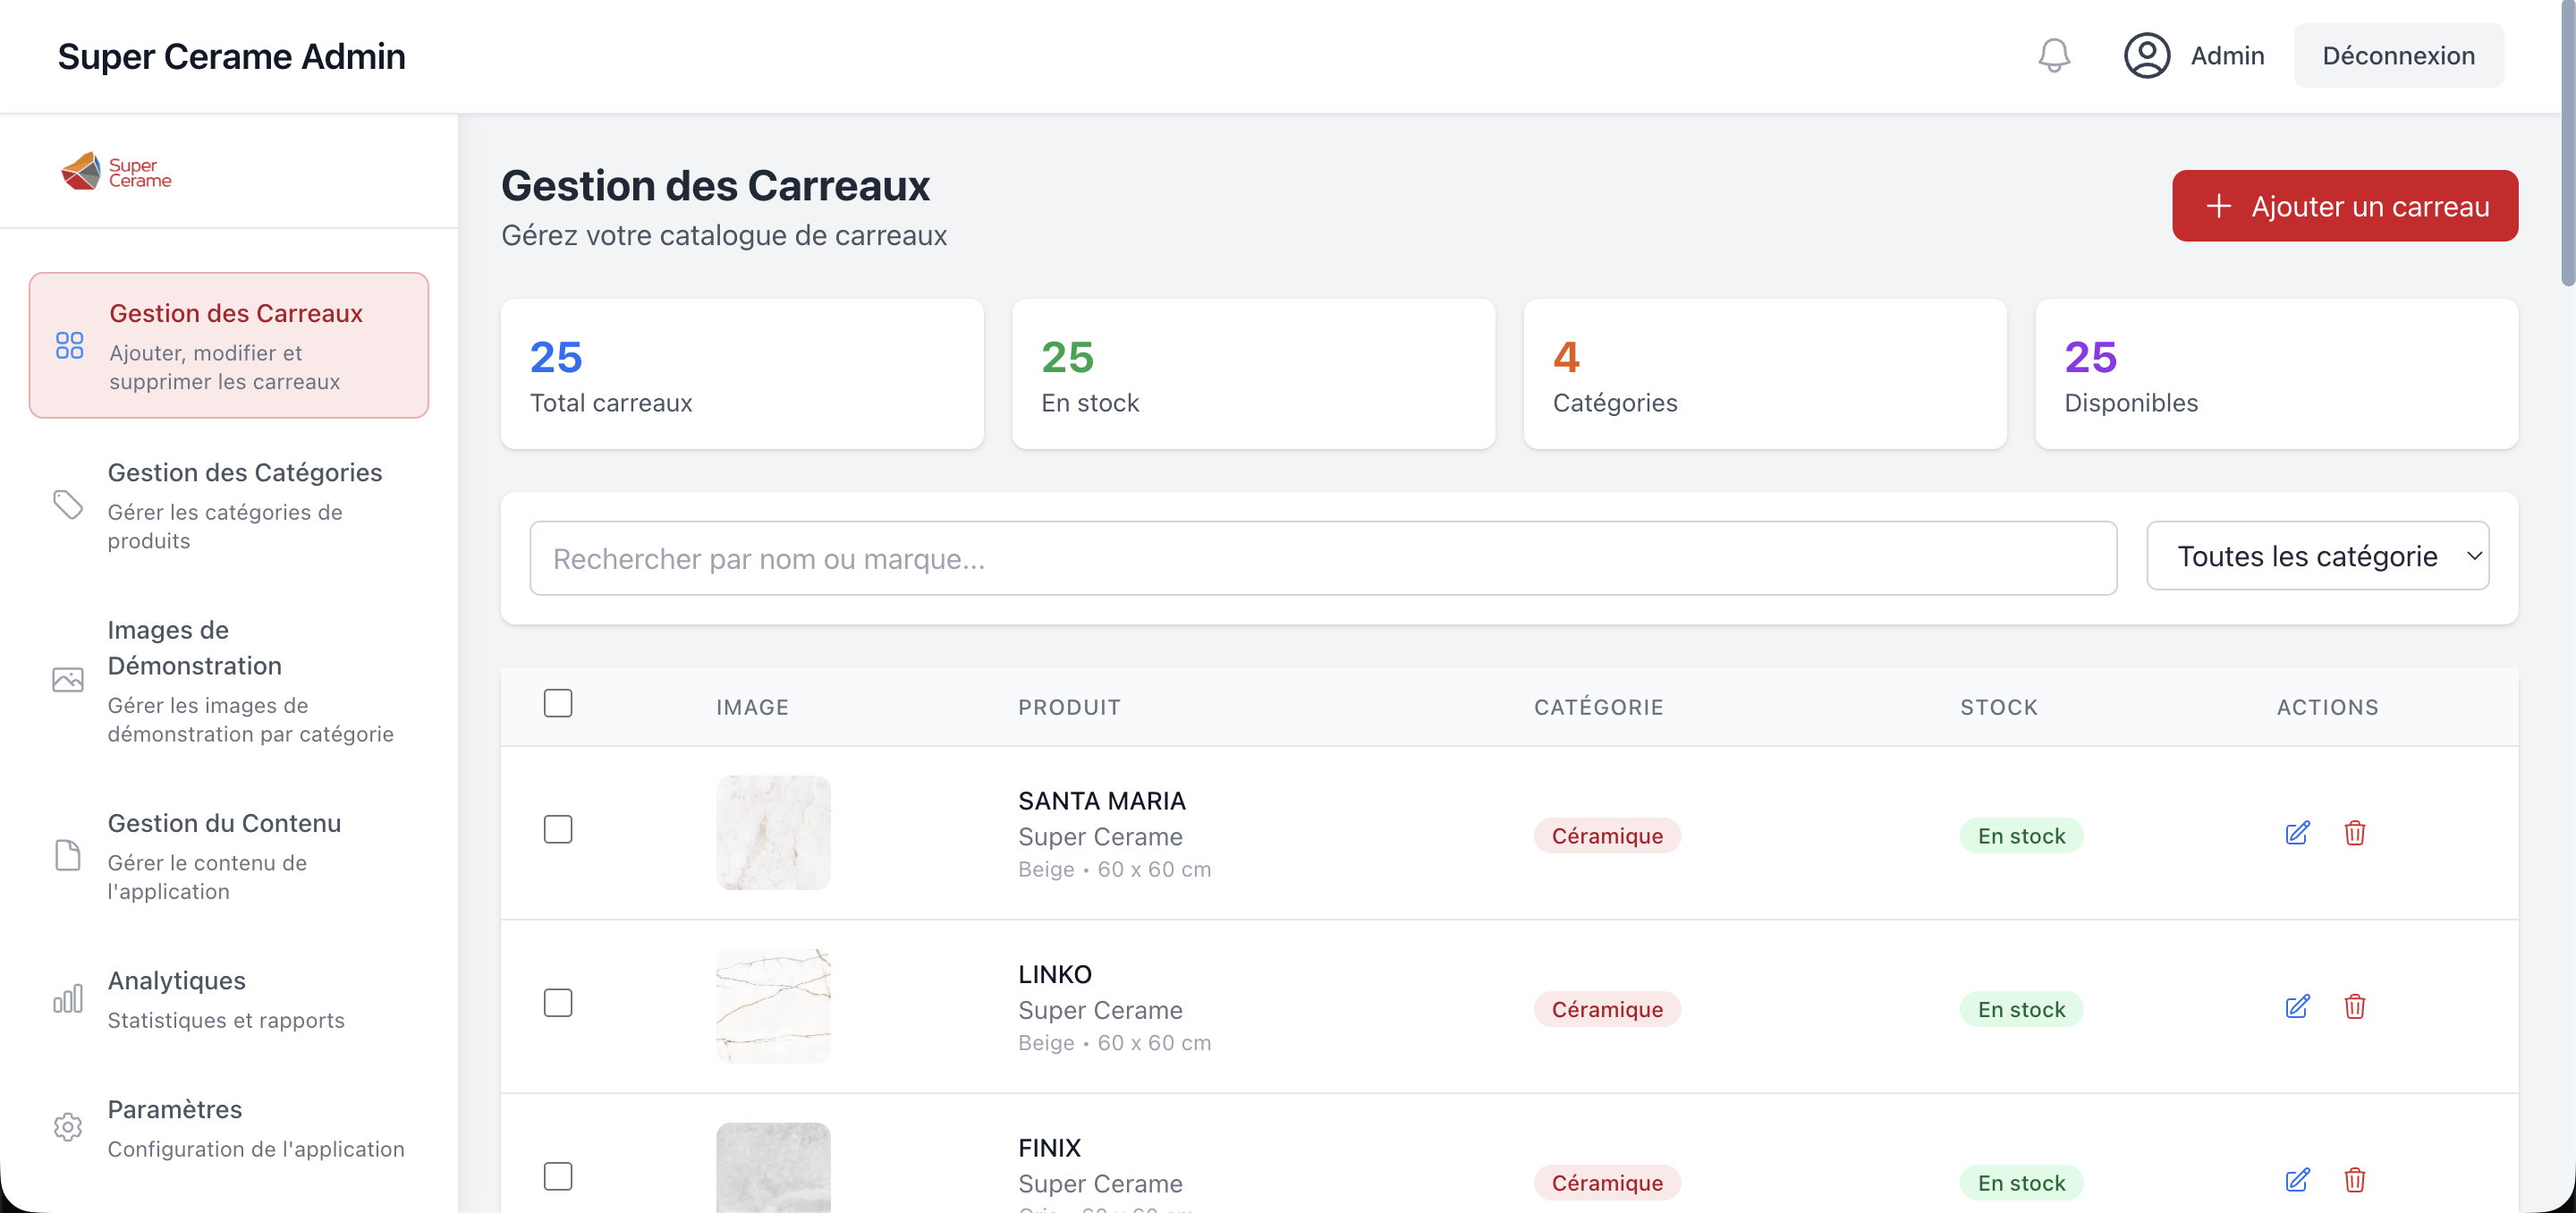Delete the SANTA MARIA tile
2576x1213 pixels.
(2354, 833)
